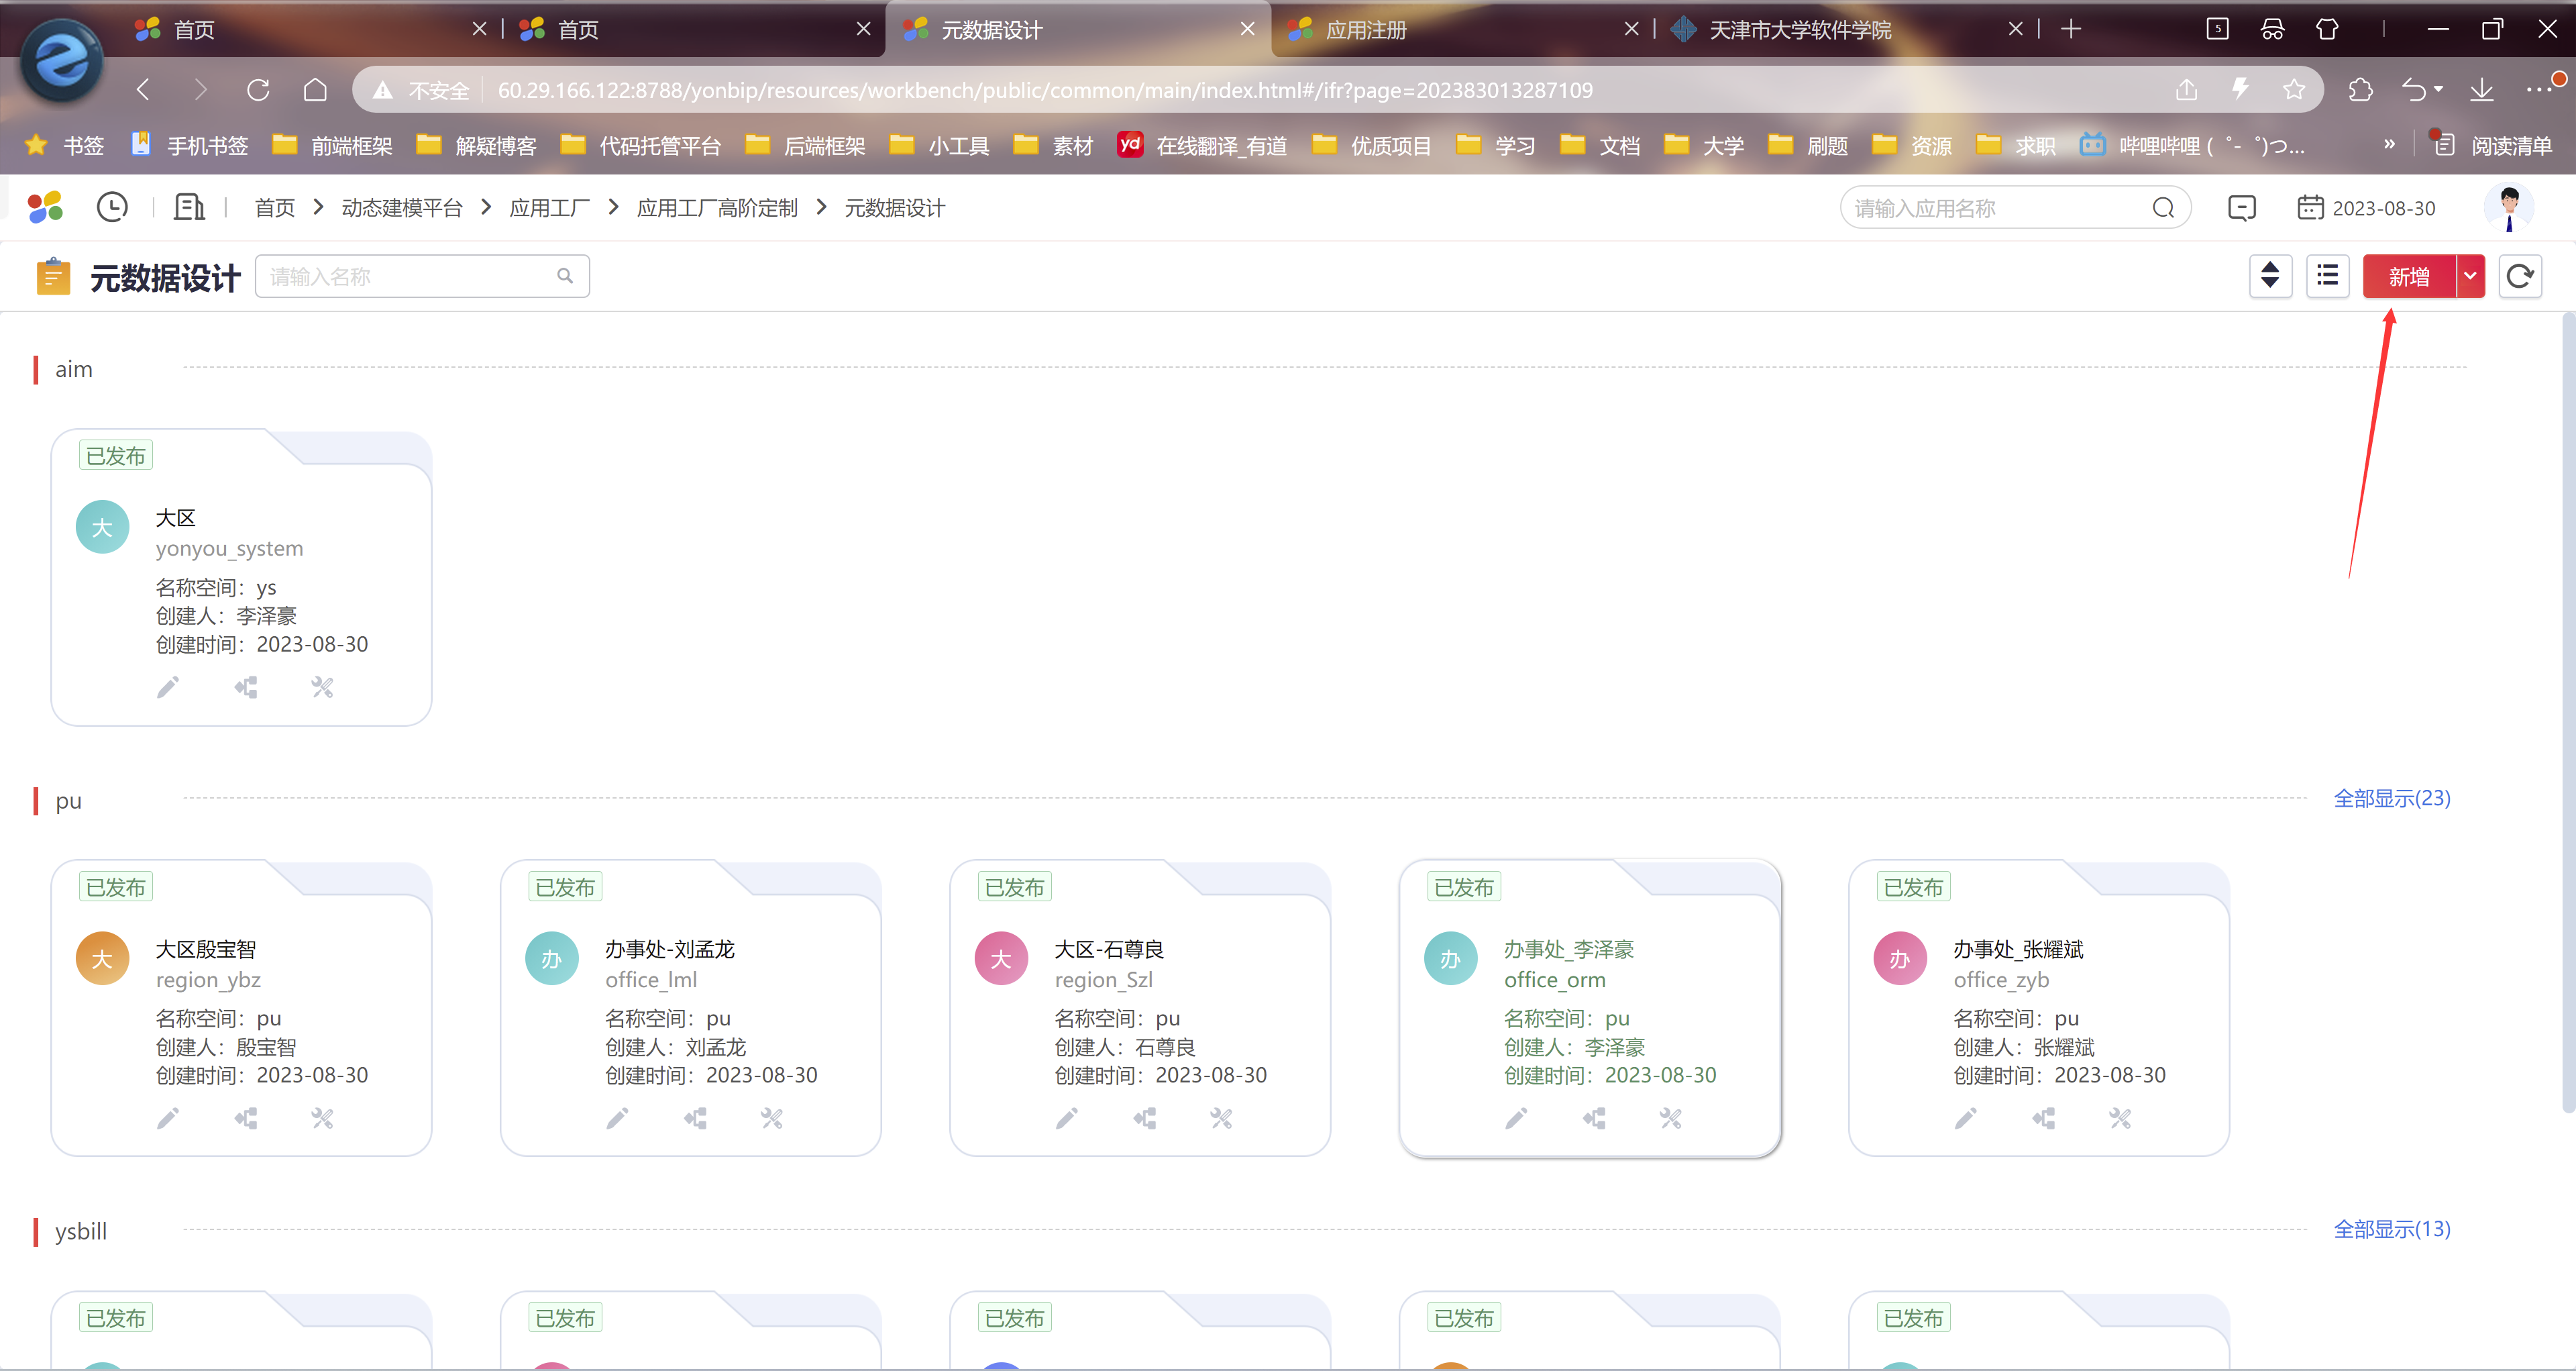The height and width of the screenshot is (1371, 2576).
Task: Expand the hidden bookmarks overflow chevron
Action: click(x=2389, y=145)
